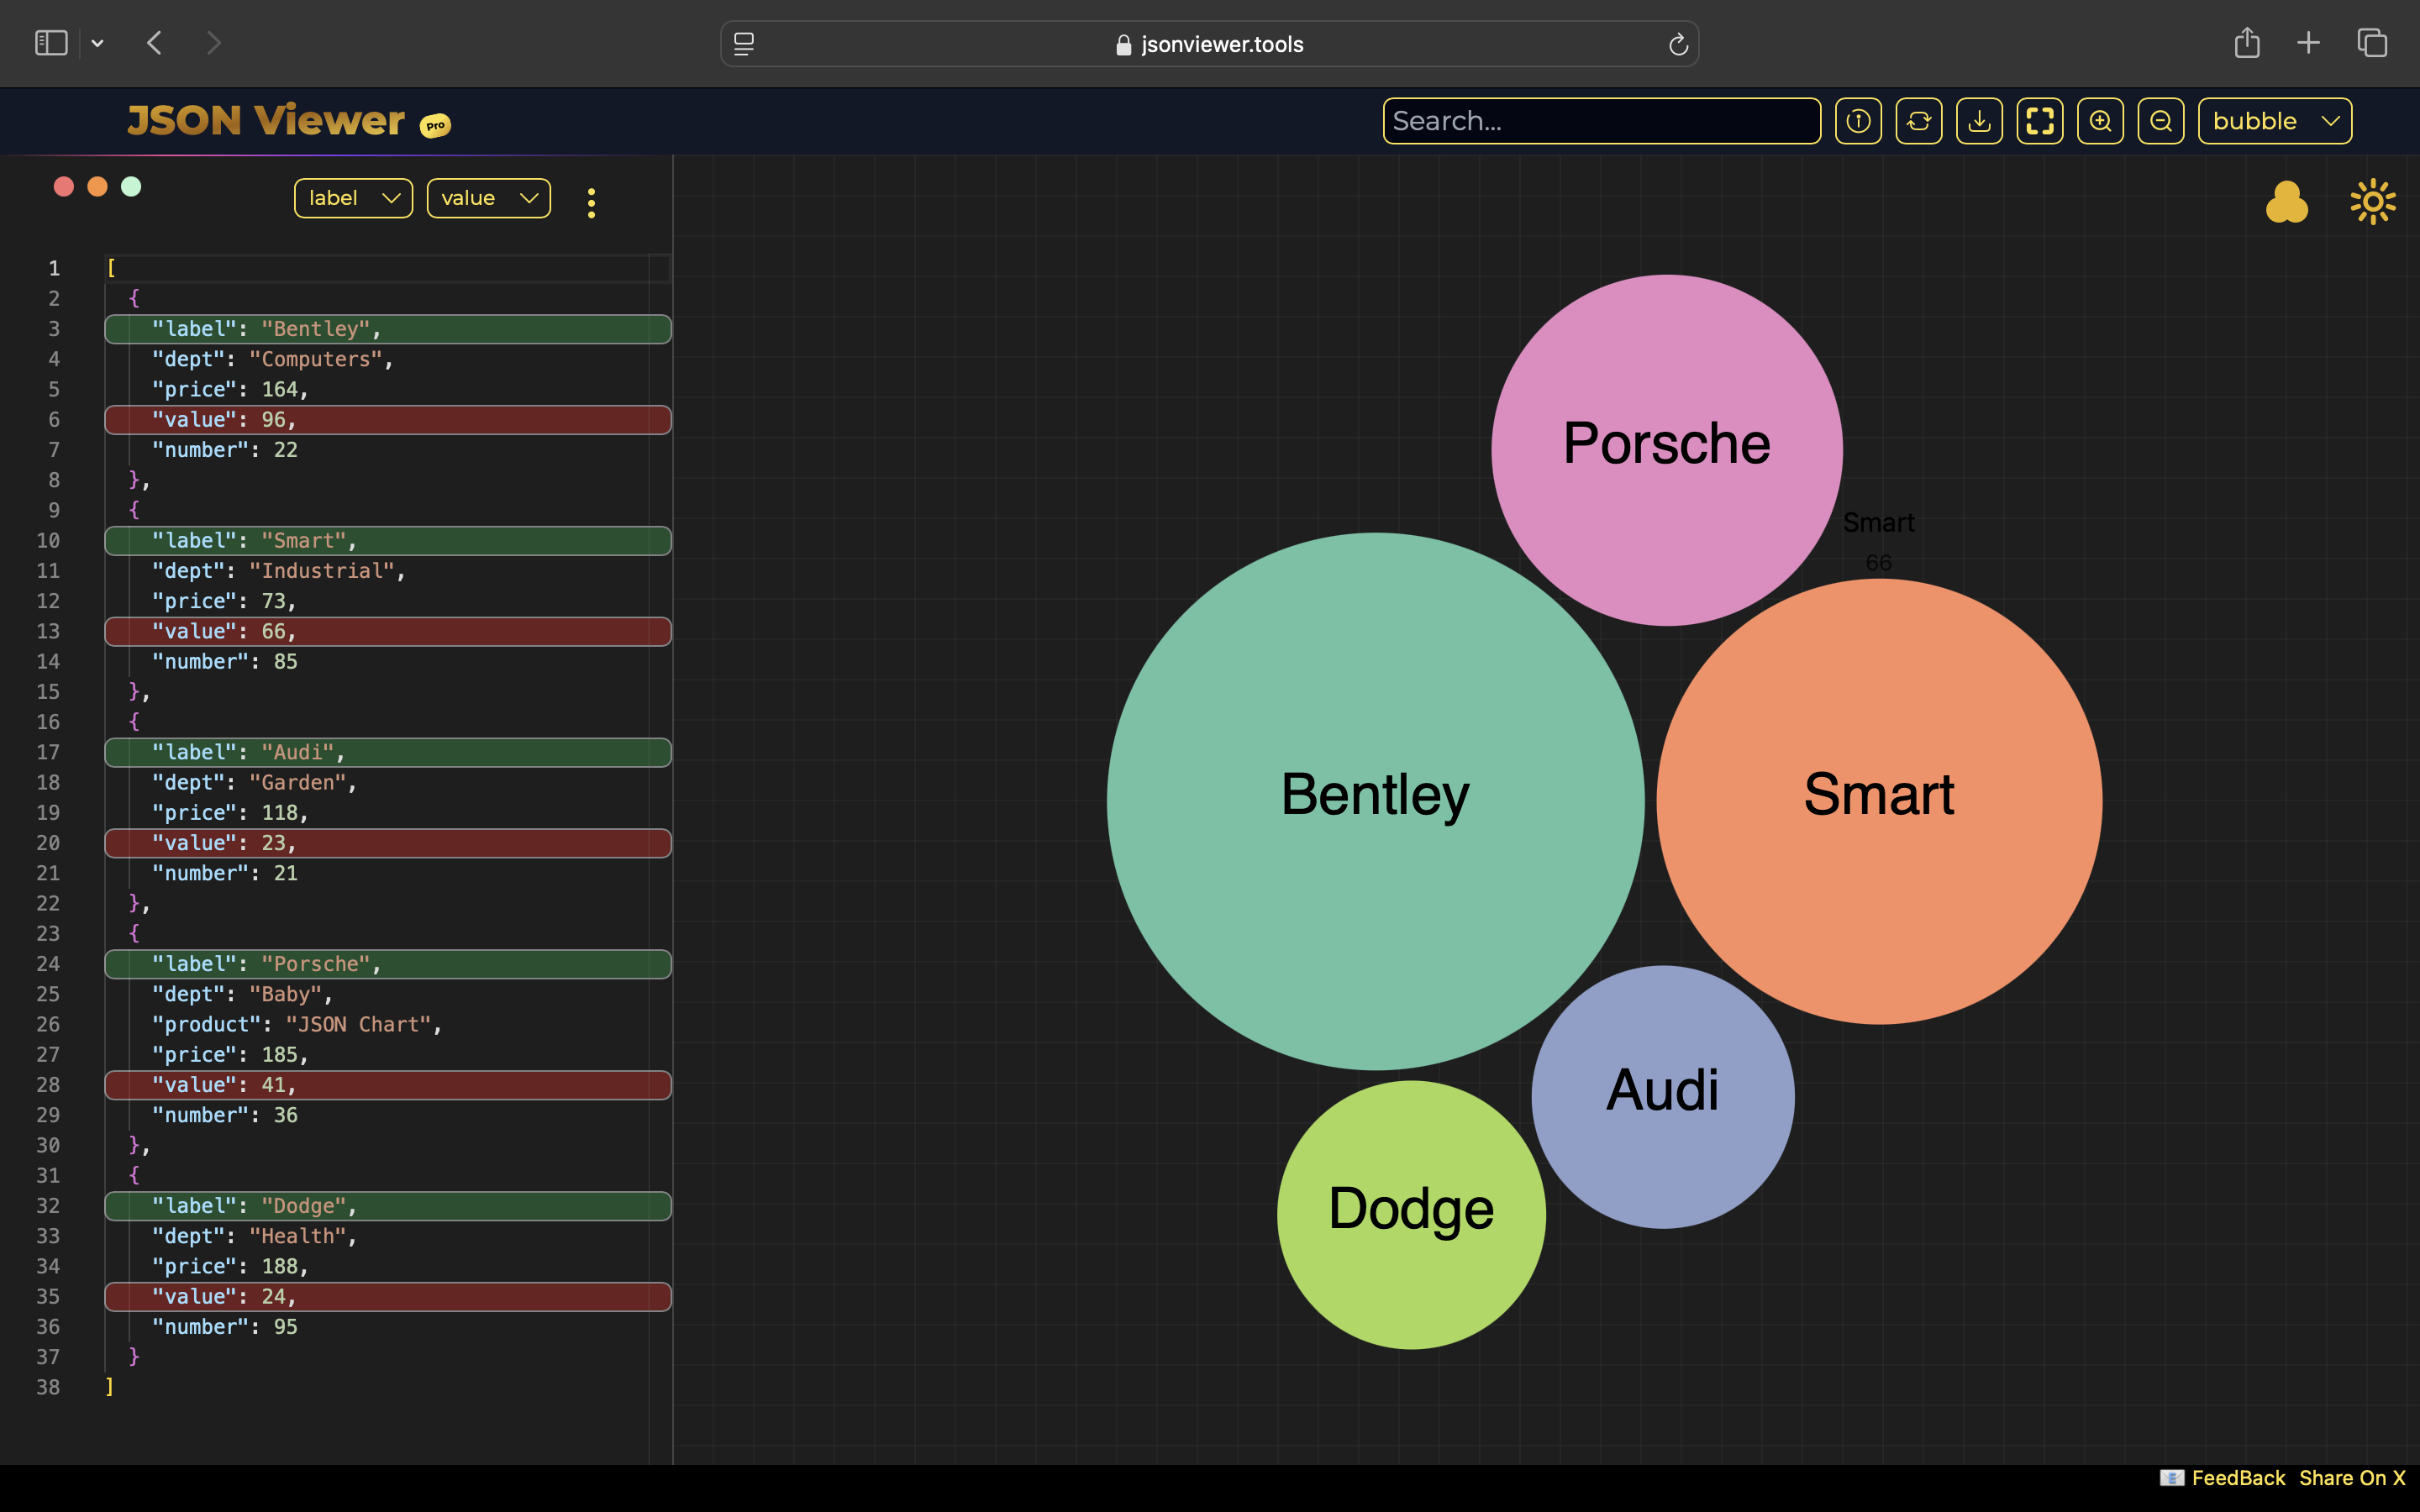Click the line "label": "Bentley"
Viewport: 2420px width, 1512px height.
coord(388,329)
